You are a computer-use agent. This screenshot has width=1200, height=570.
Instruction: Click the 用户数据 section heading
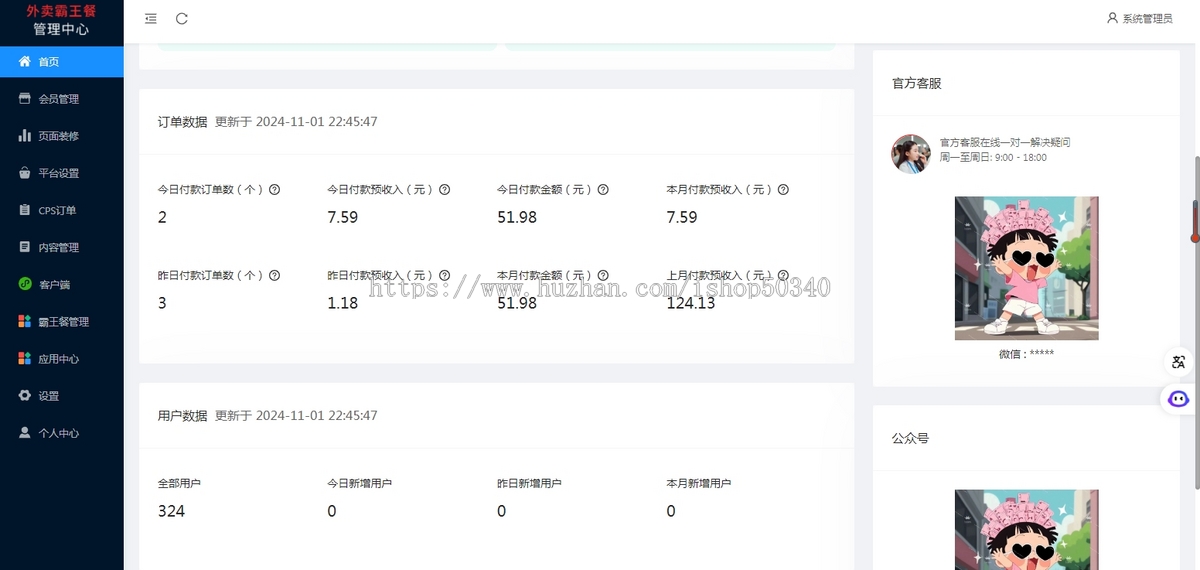(183, 415)
